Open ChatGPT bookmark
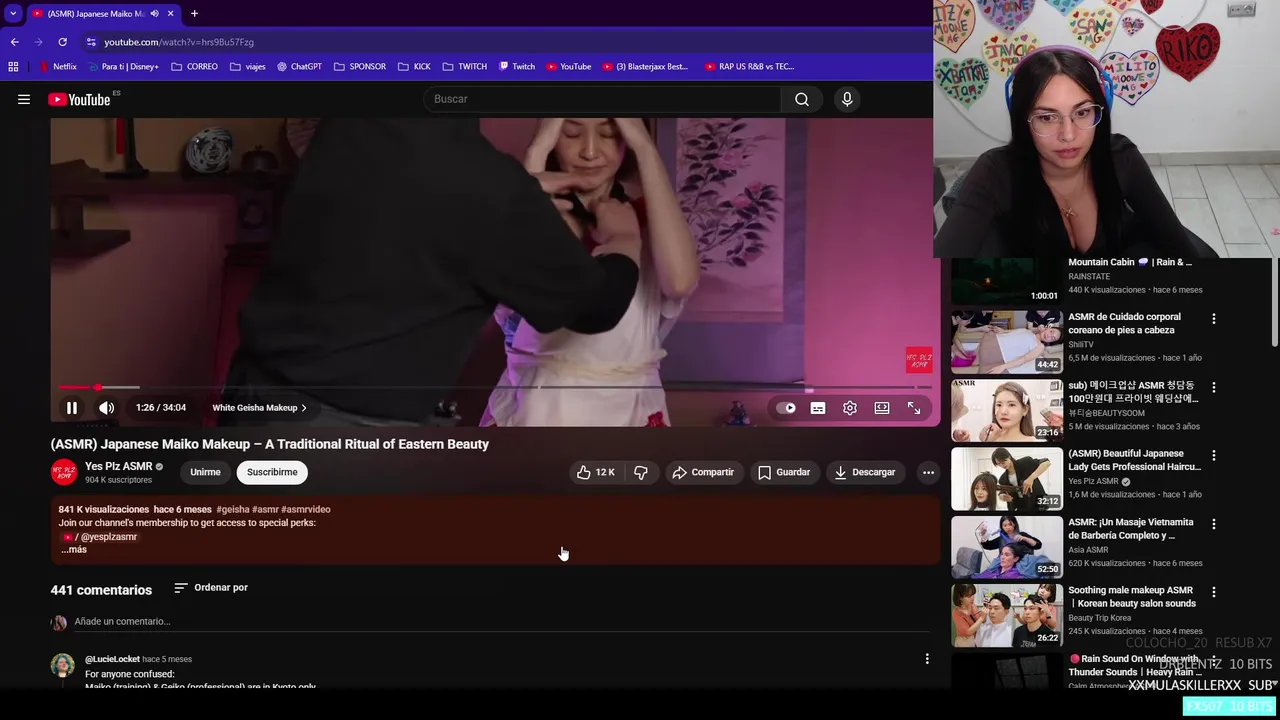Image resolution: width=1280 pixels, height=720 pixels. pos(299,67)
